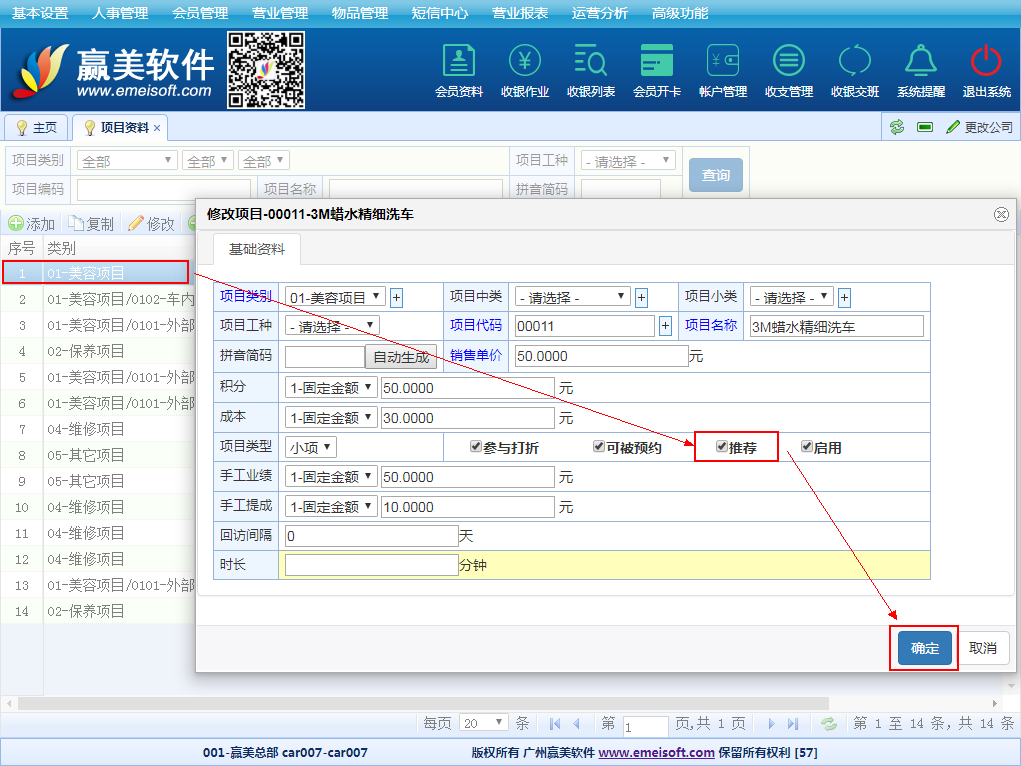Switch to the 主页 tab
The image size is (1021, 766).
pos(37,128)
